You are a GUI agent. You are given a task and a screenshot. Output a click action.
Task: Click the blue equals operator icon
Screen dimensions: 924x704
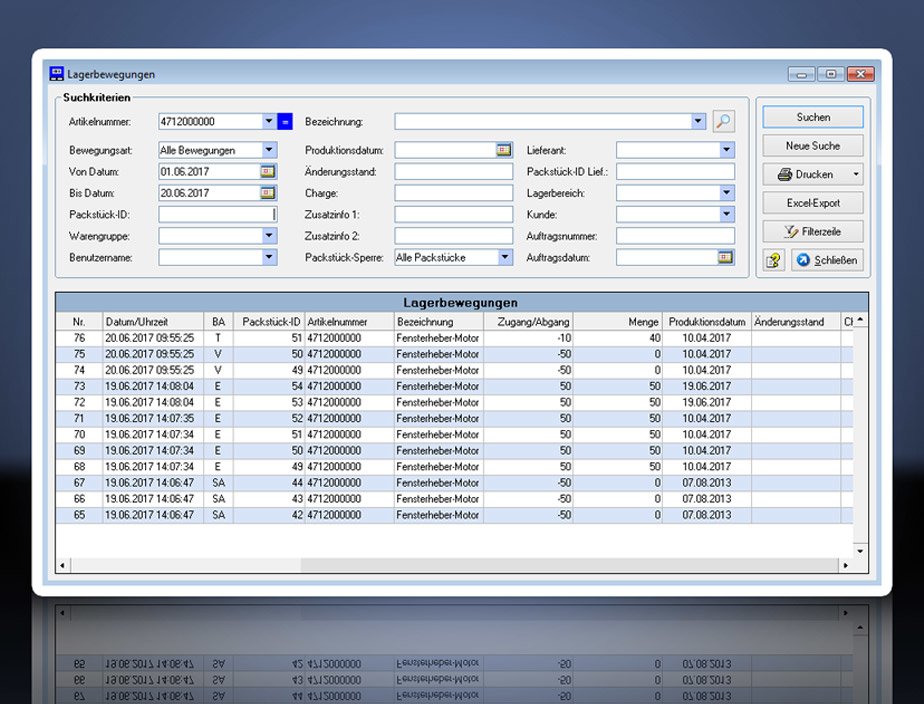pyautogui.click(x=285, y=122)
